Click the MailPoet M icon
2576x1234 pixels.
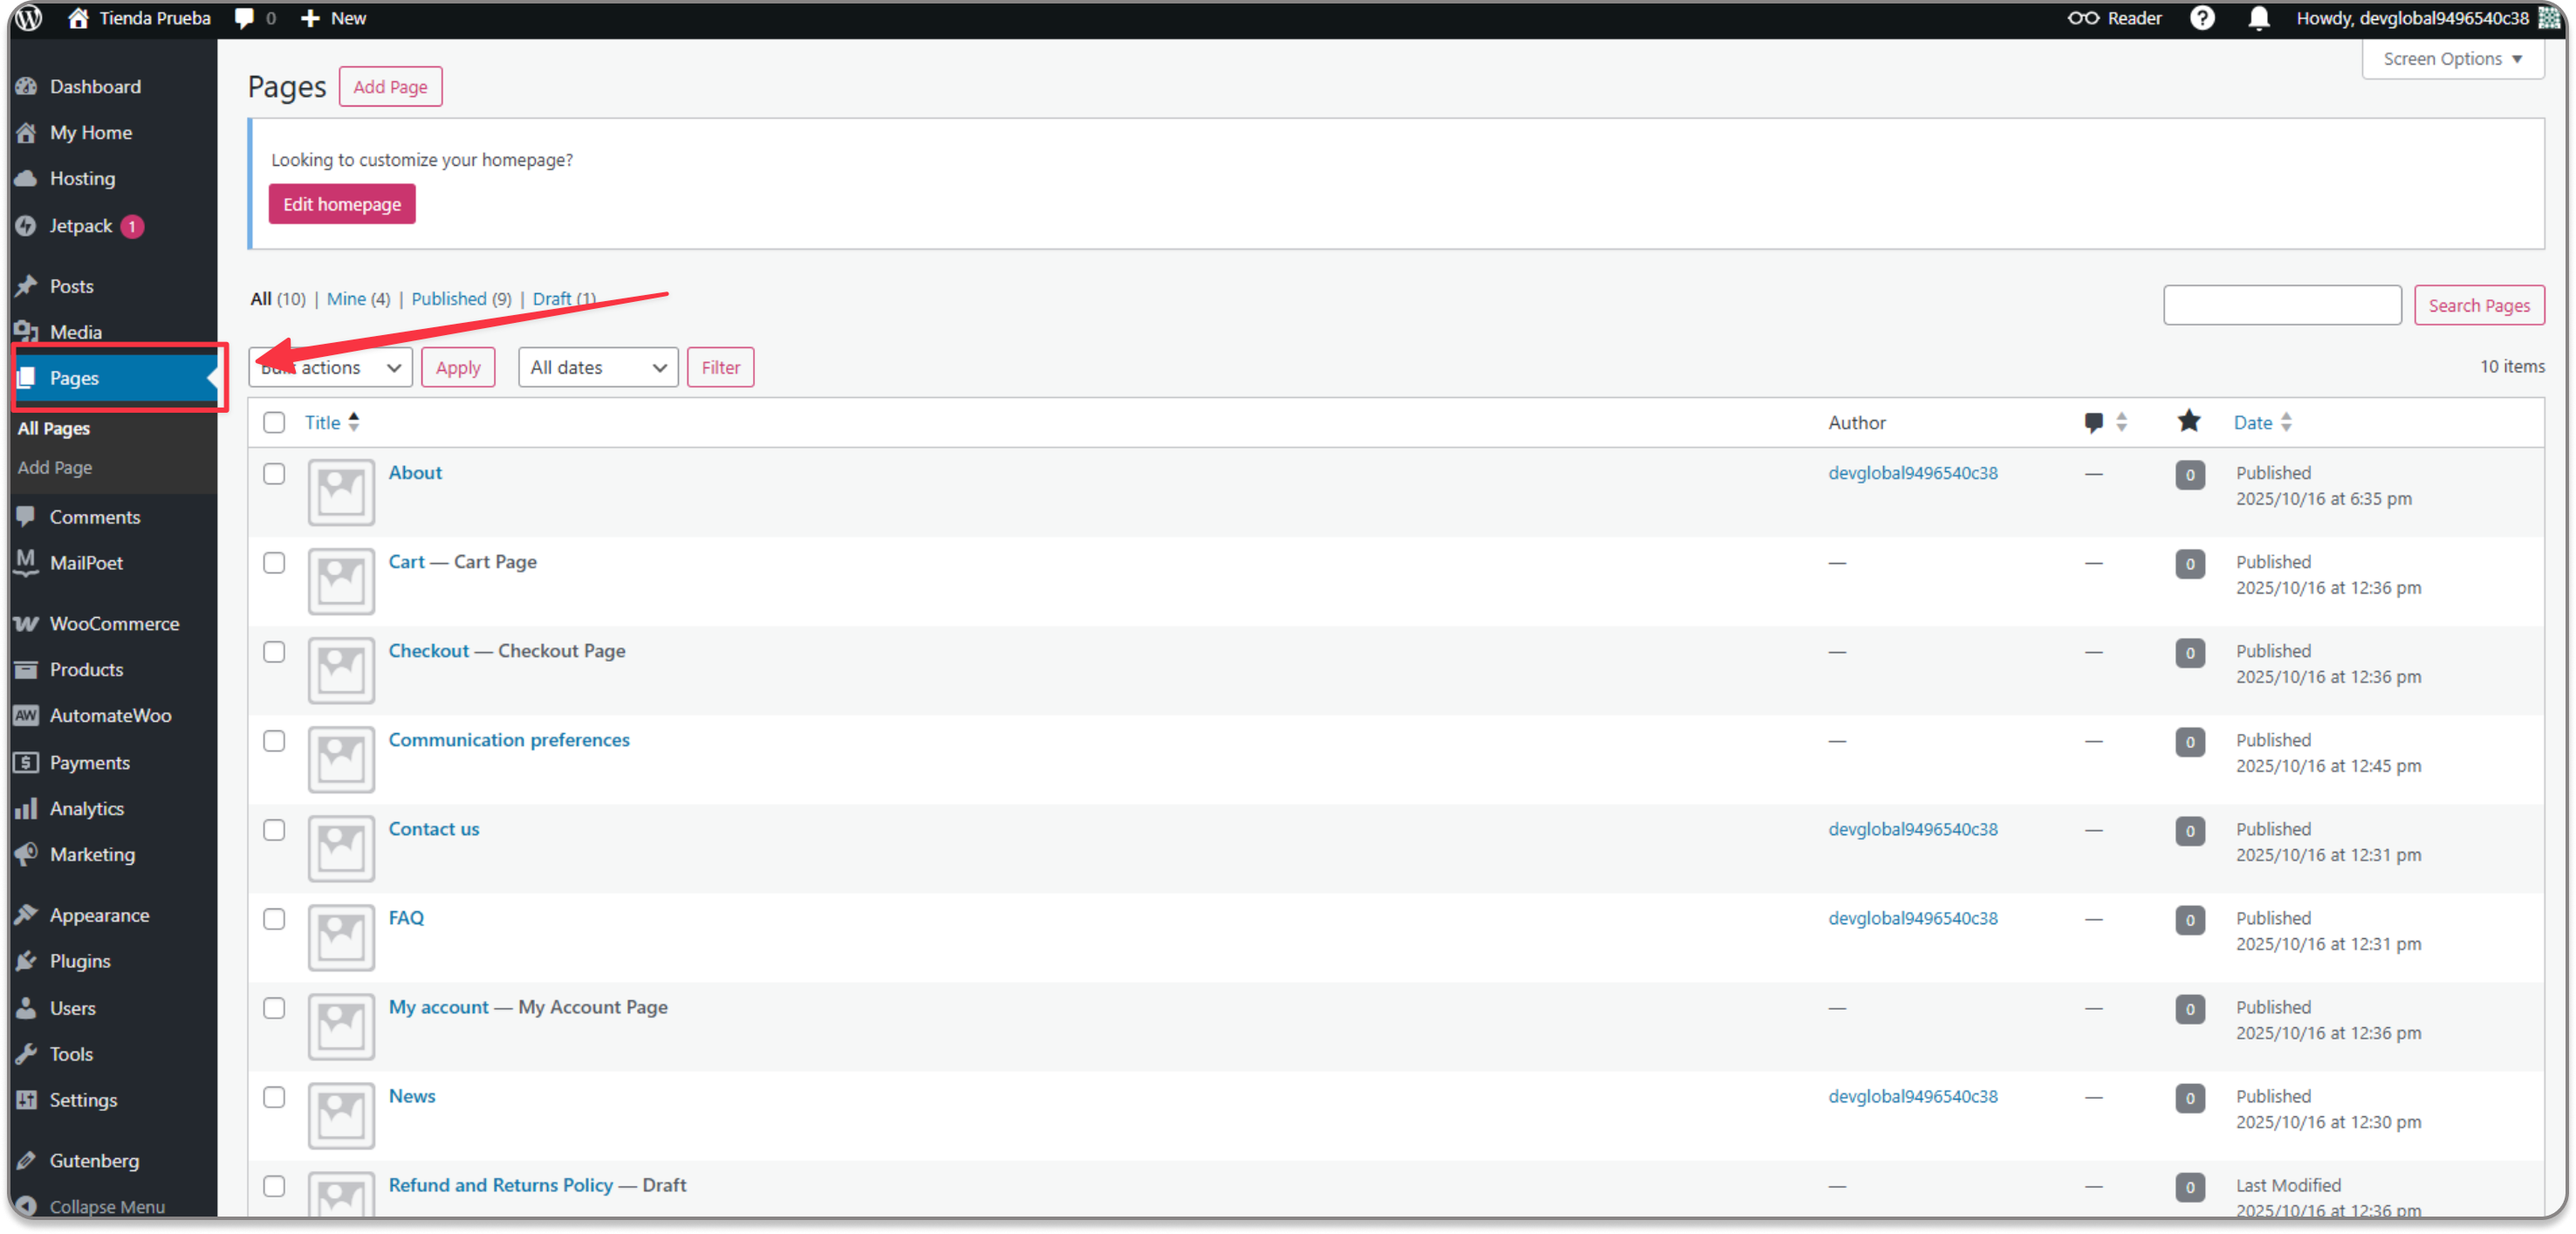tap(27, 562)
